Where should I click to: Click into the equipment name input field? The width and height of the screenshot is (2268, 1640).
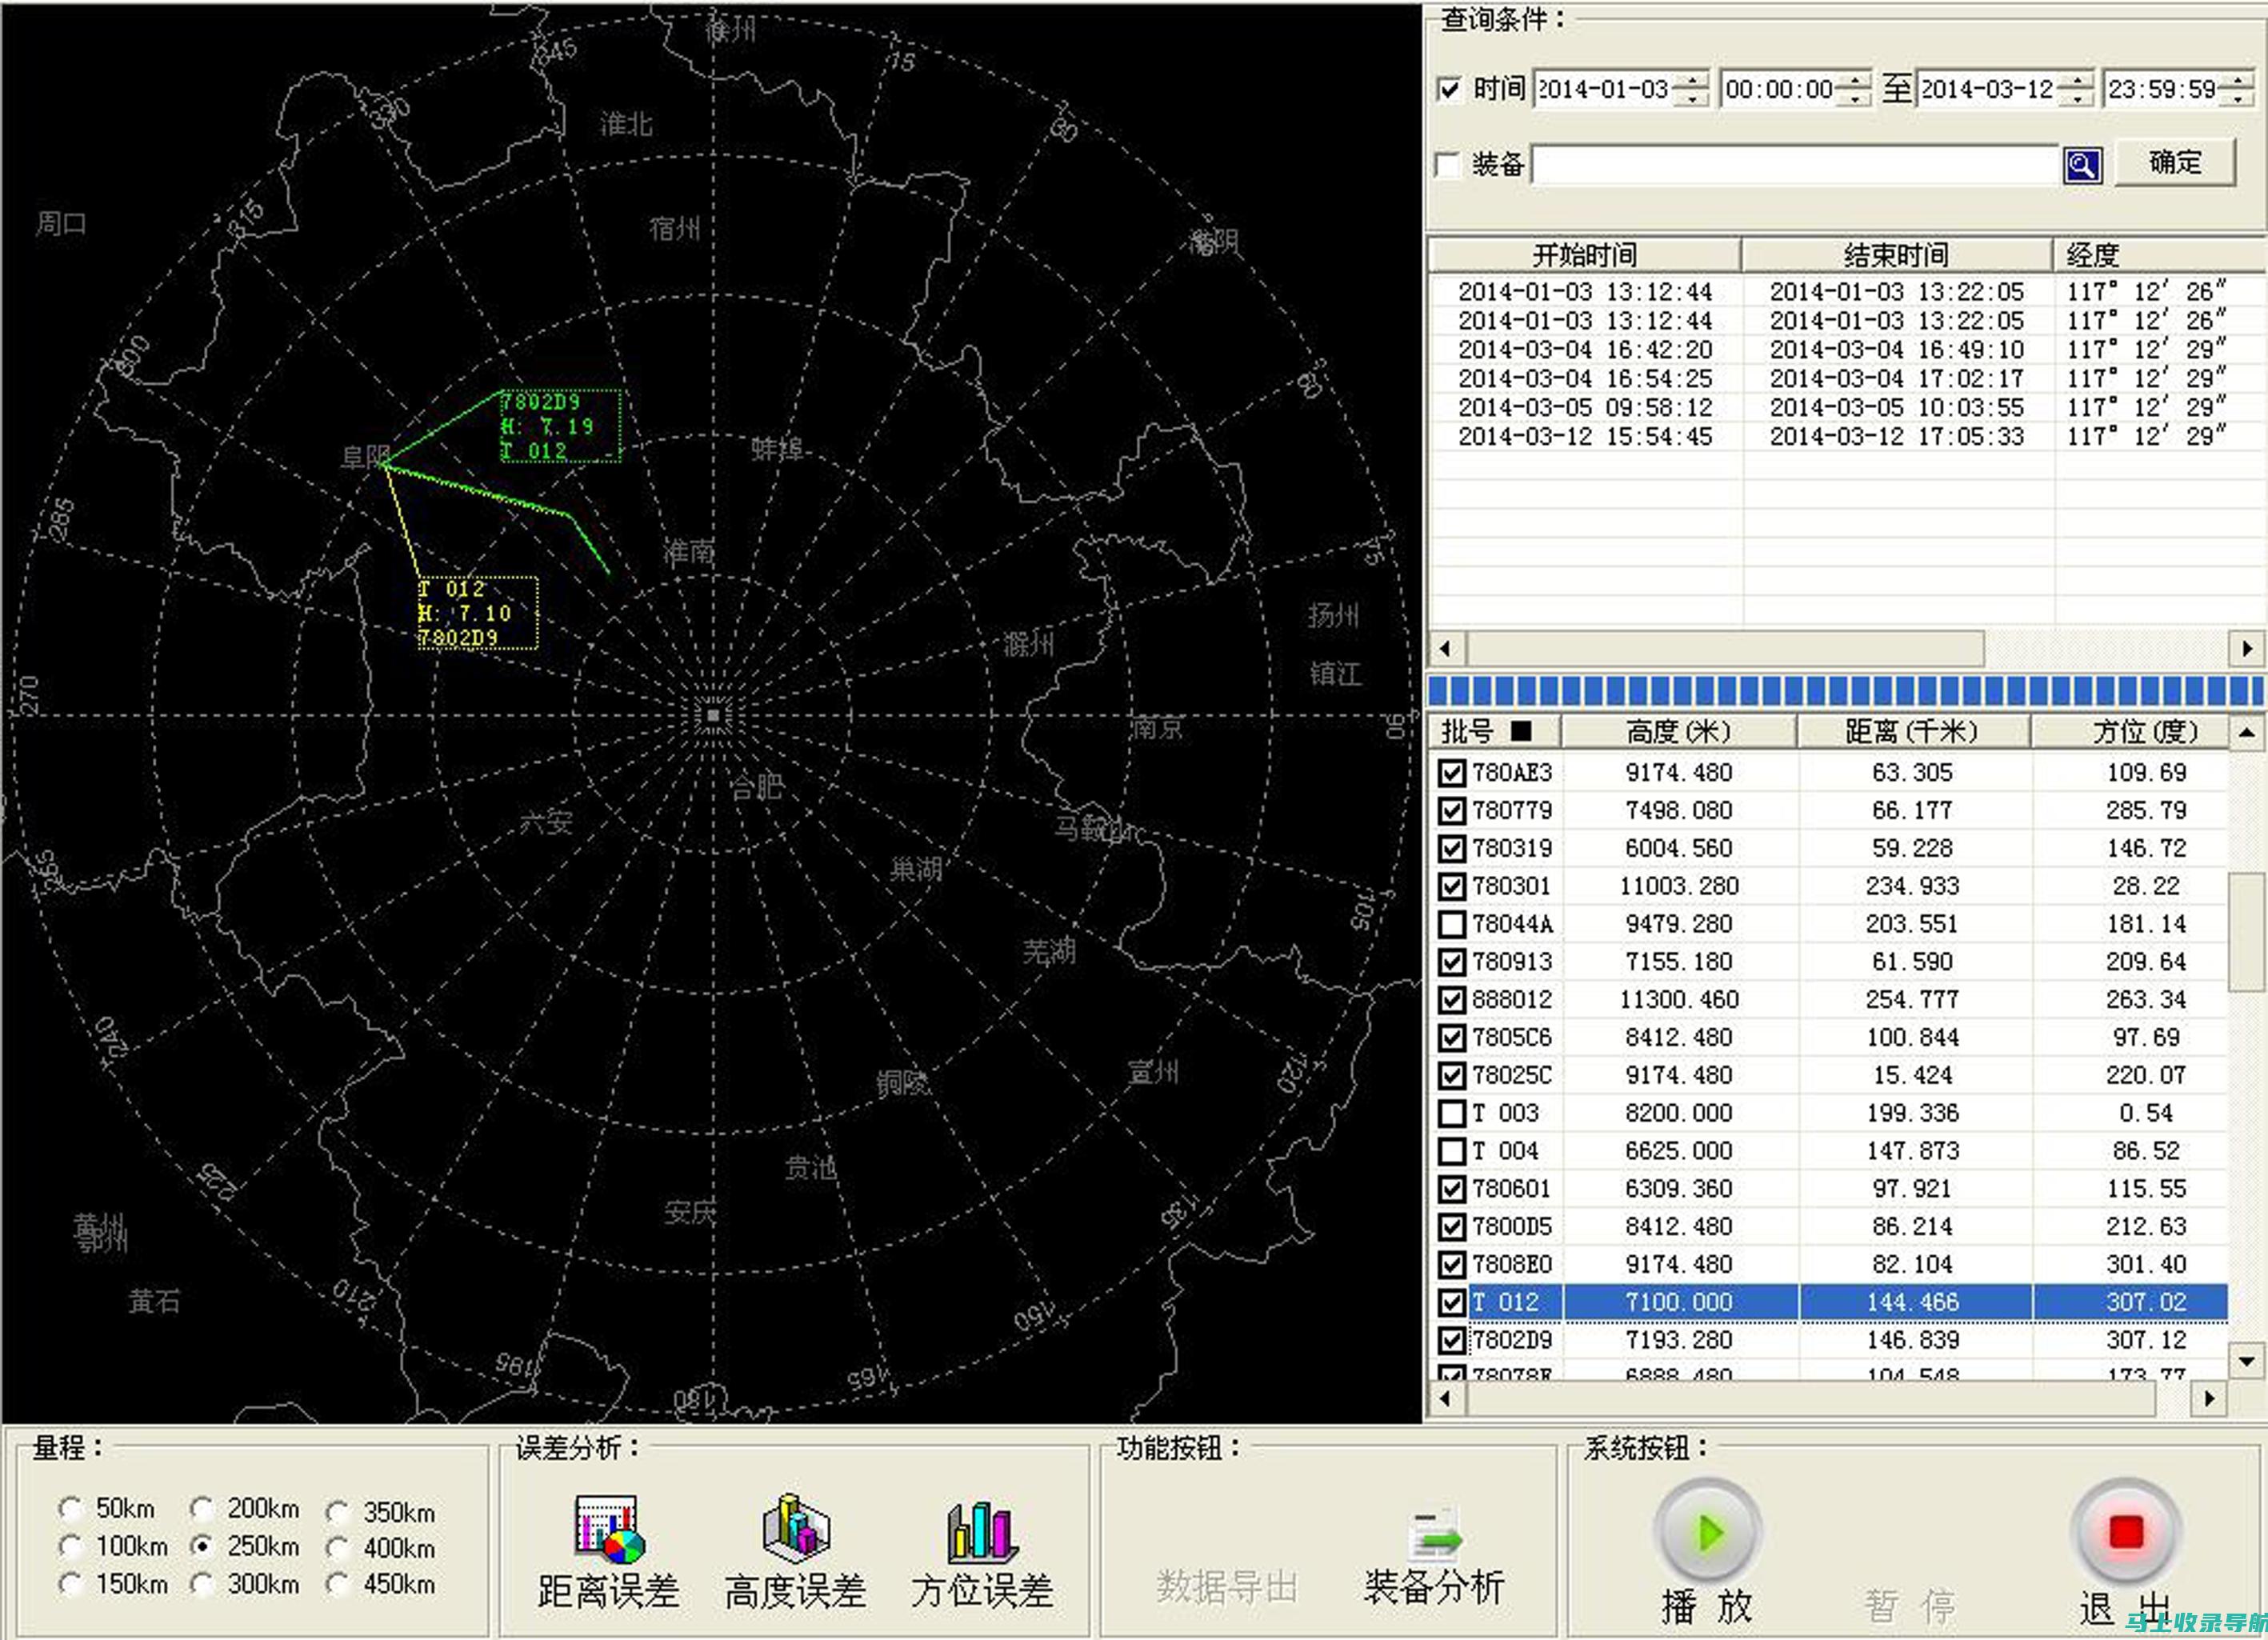click(1795, 165)
